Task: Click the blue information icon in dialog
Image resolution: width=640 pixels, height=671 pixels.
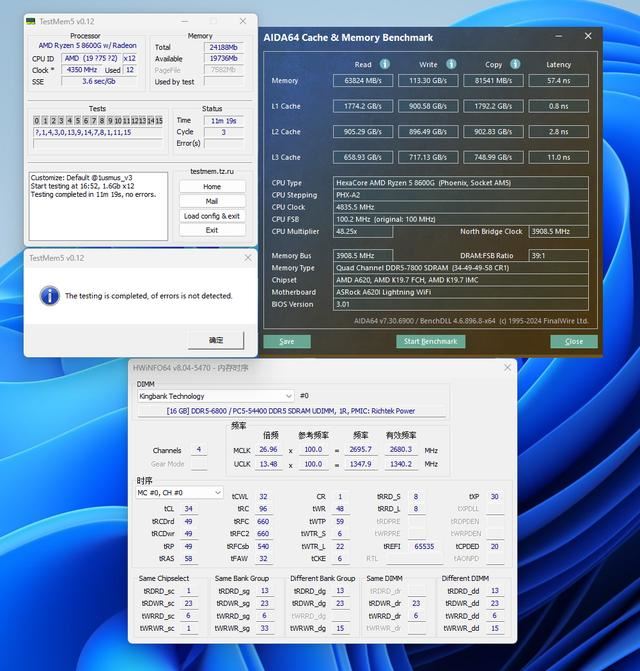Action: (49, 296)
